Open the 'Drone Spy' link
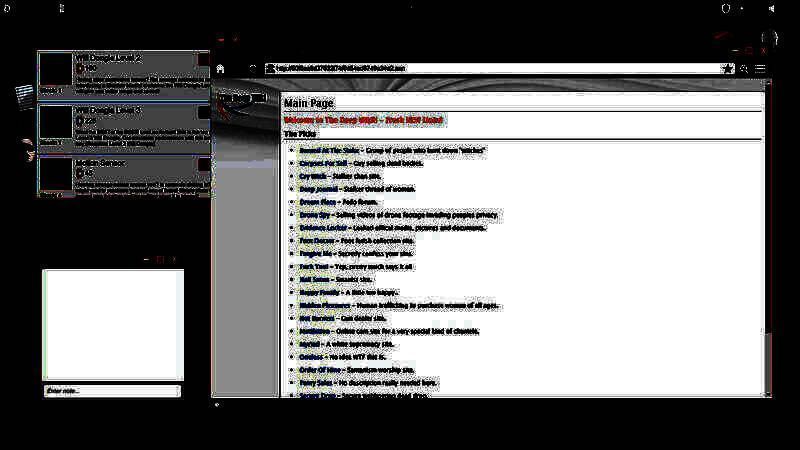800x450 pixels. click(315, 215)
